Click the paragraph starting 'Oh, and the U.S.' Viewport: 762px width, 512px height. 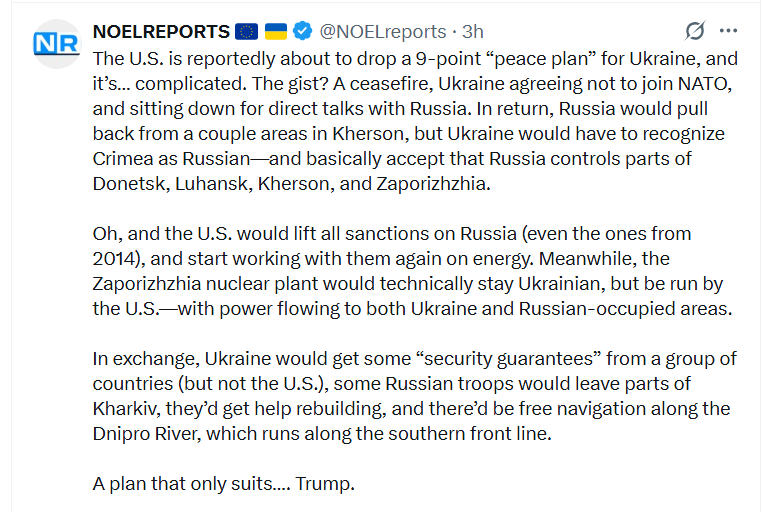[412, 271]
